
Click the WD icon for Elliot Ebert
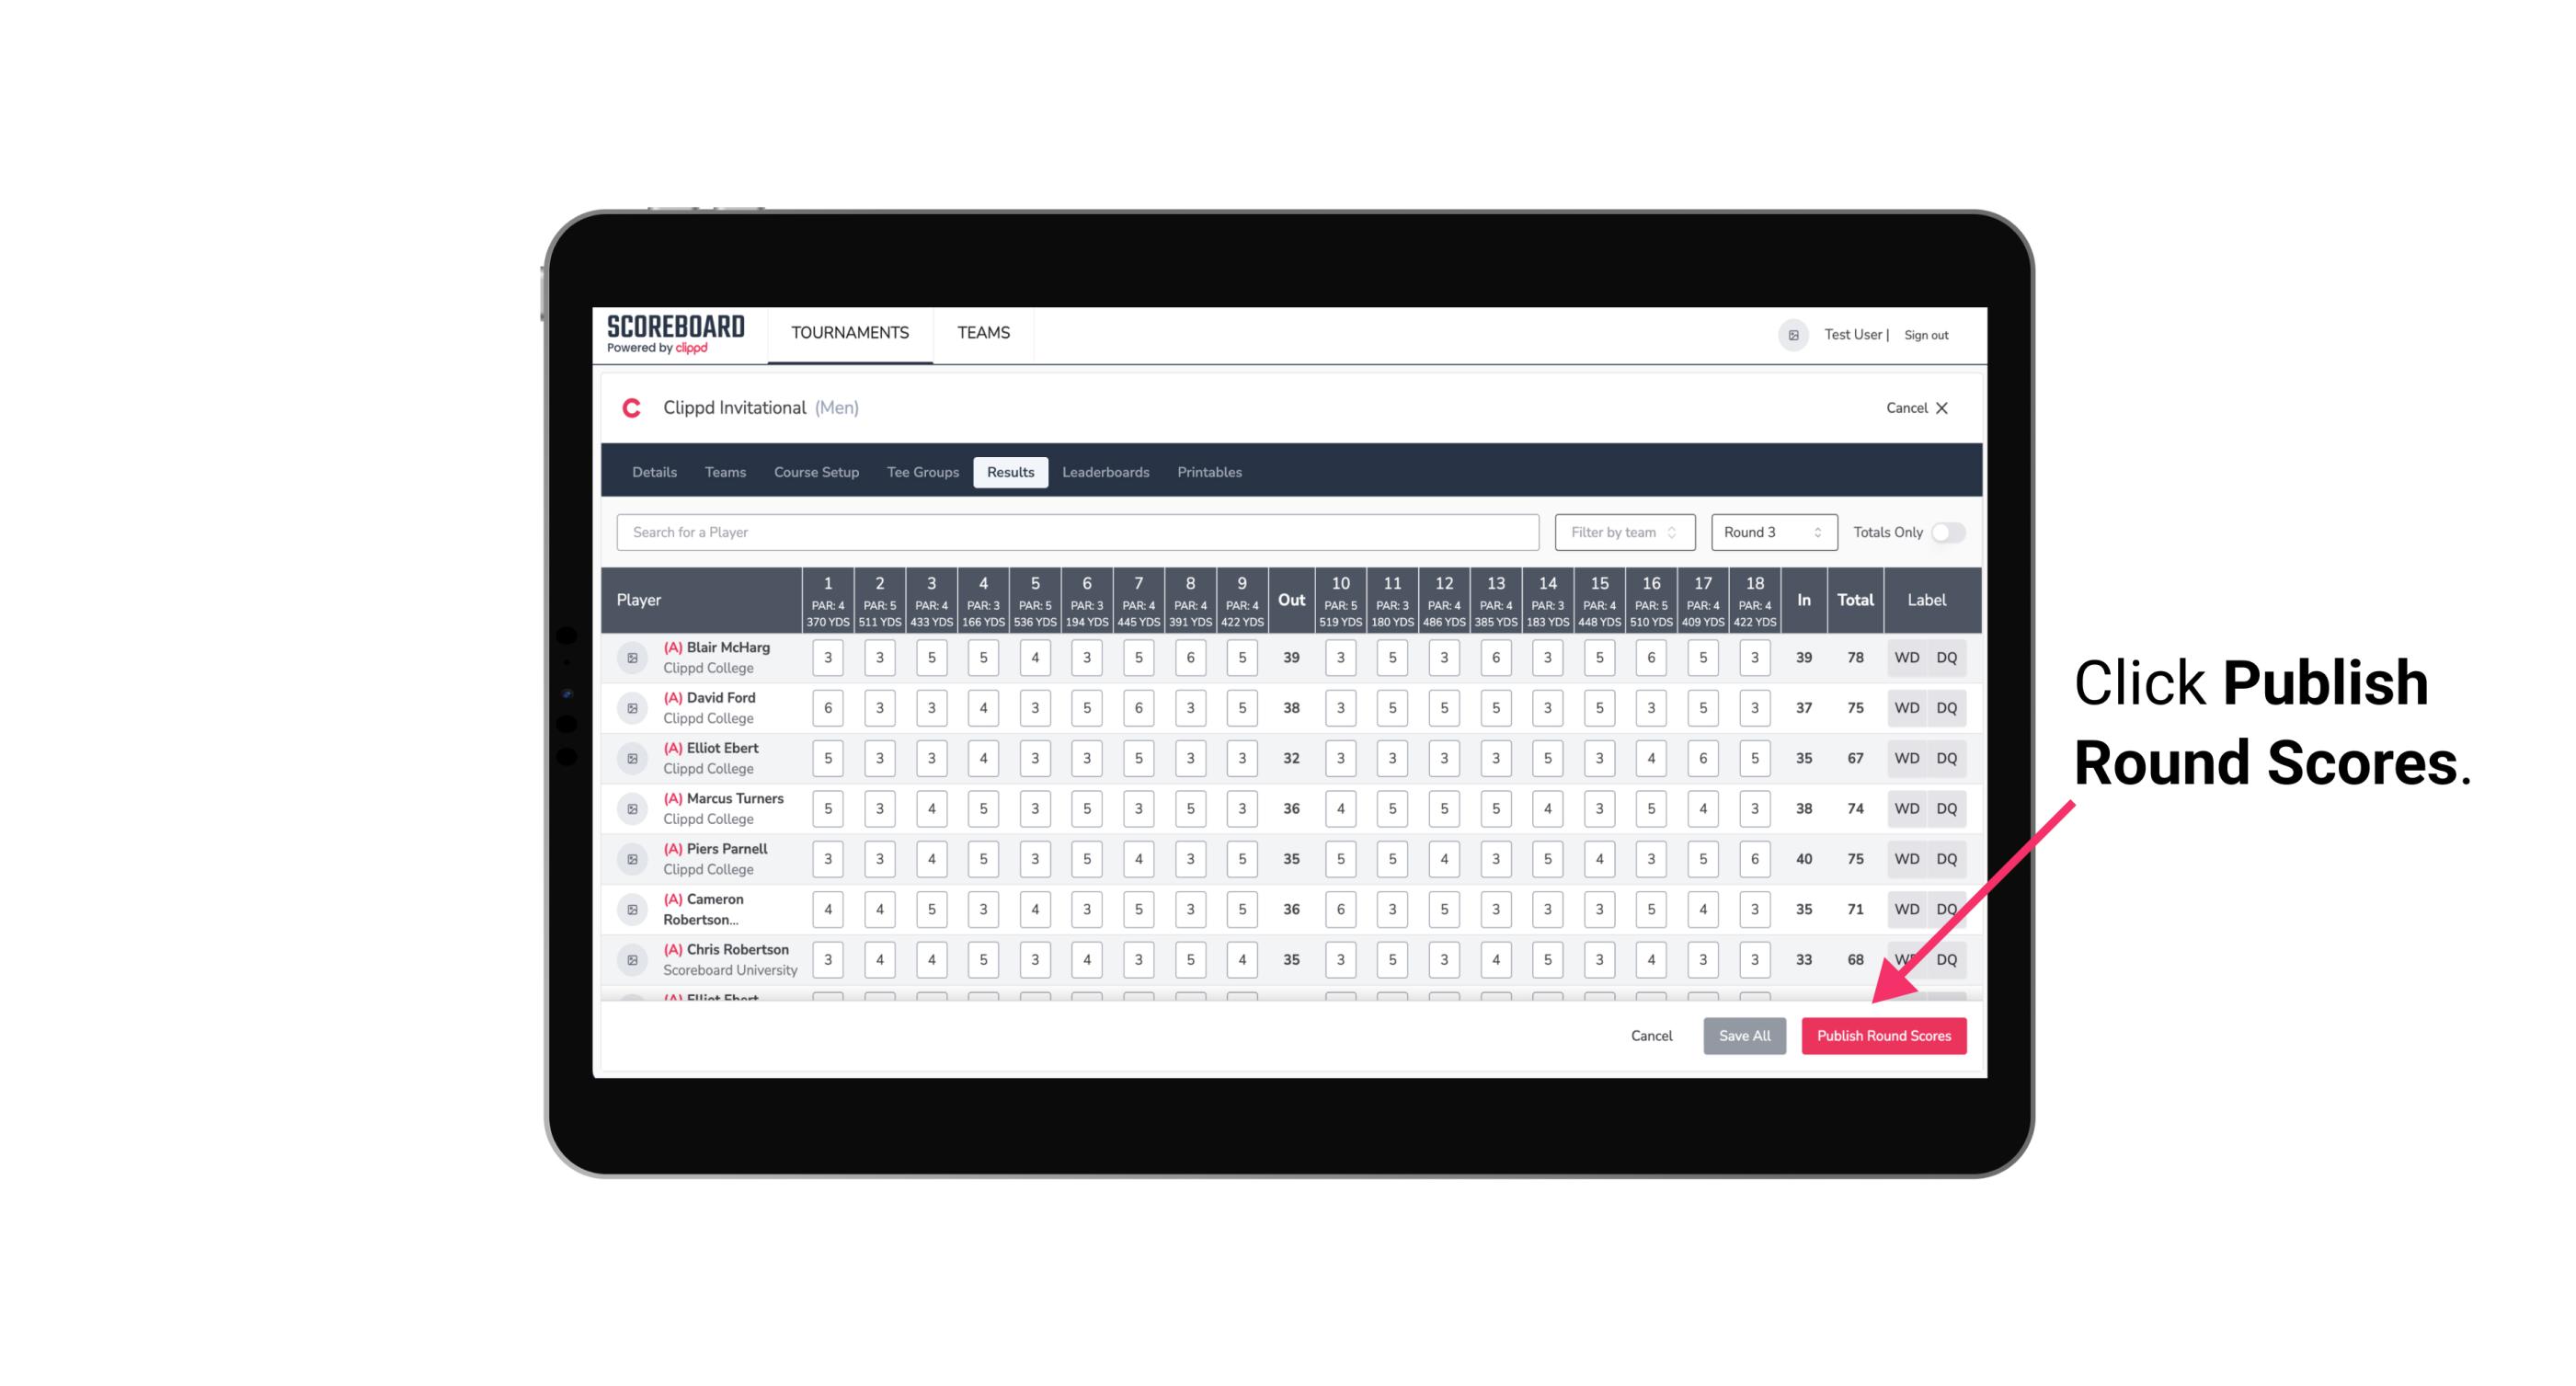pos(1906,758)
